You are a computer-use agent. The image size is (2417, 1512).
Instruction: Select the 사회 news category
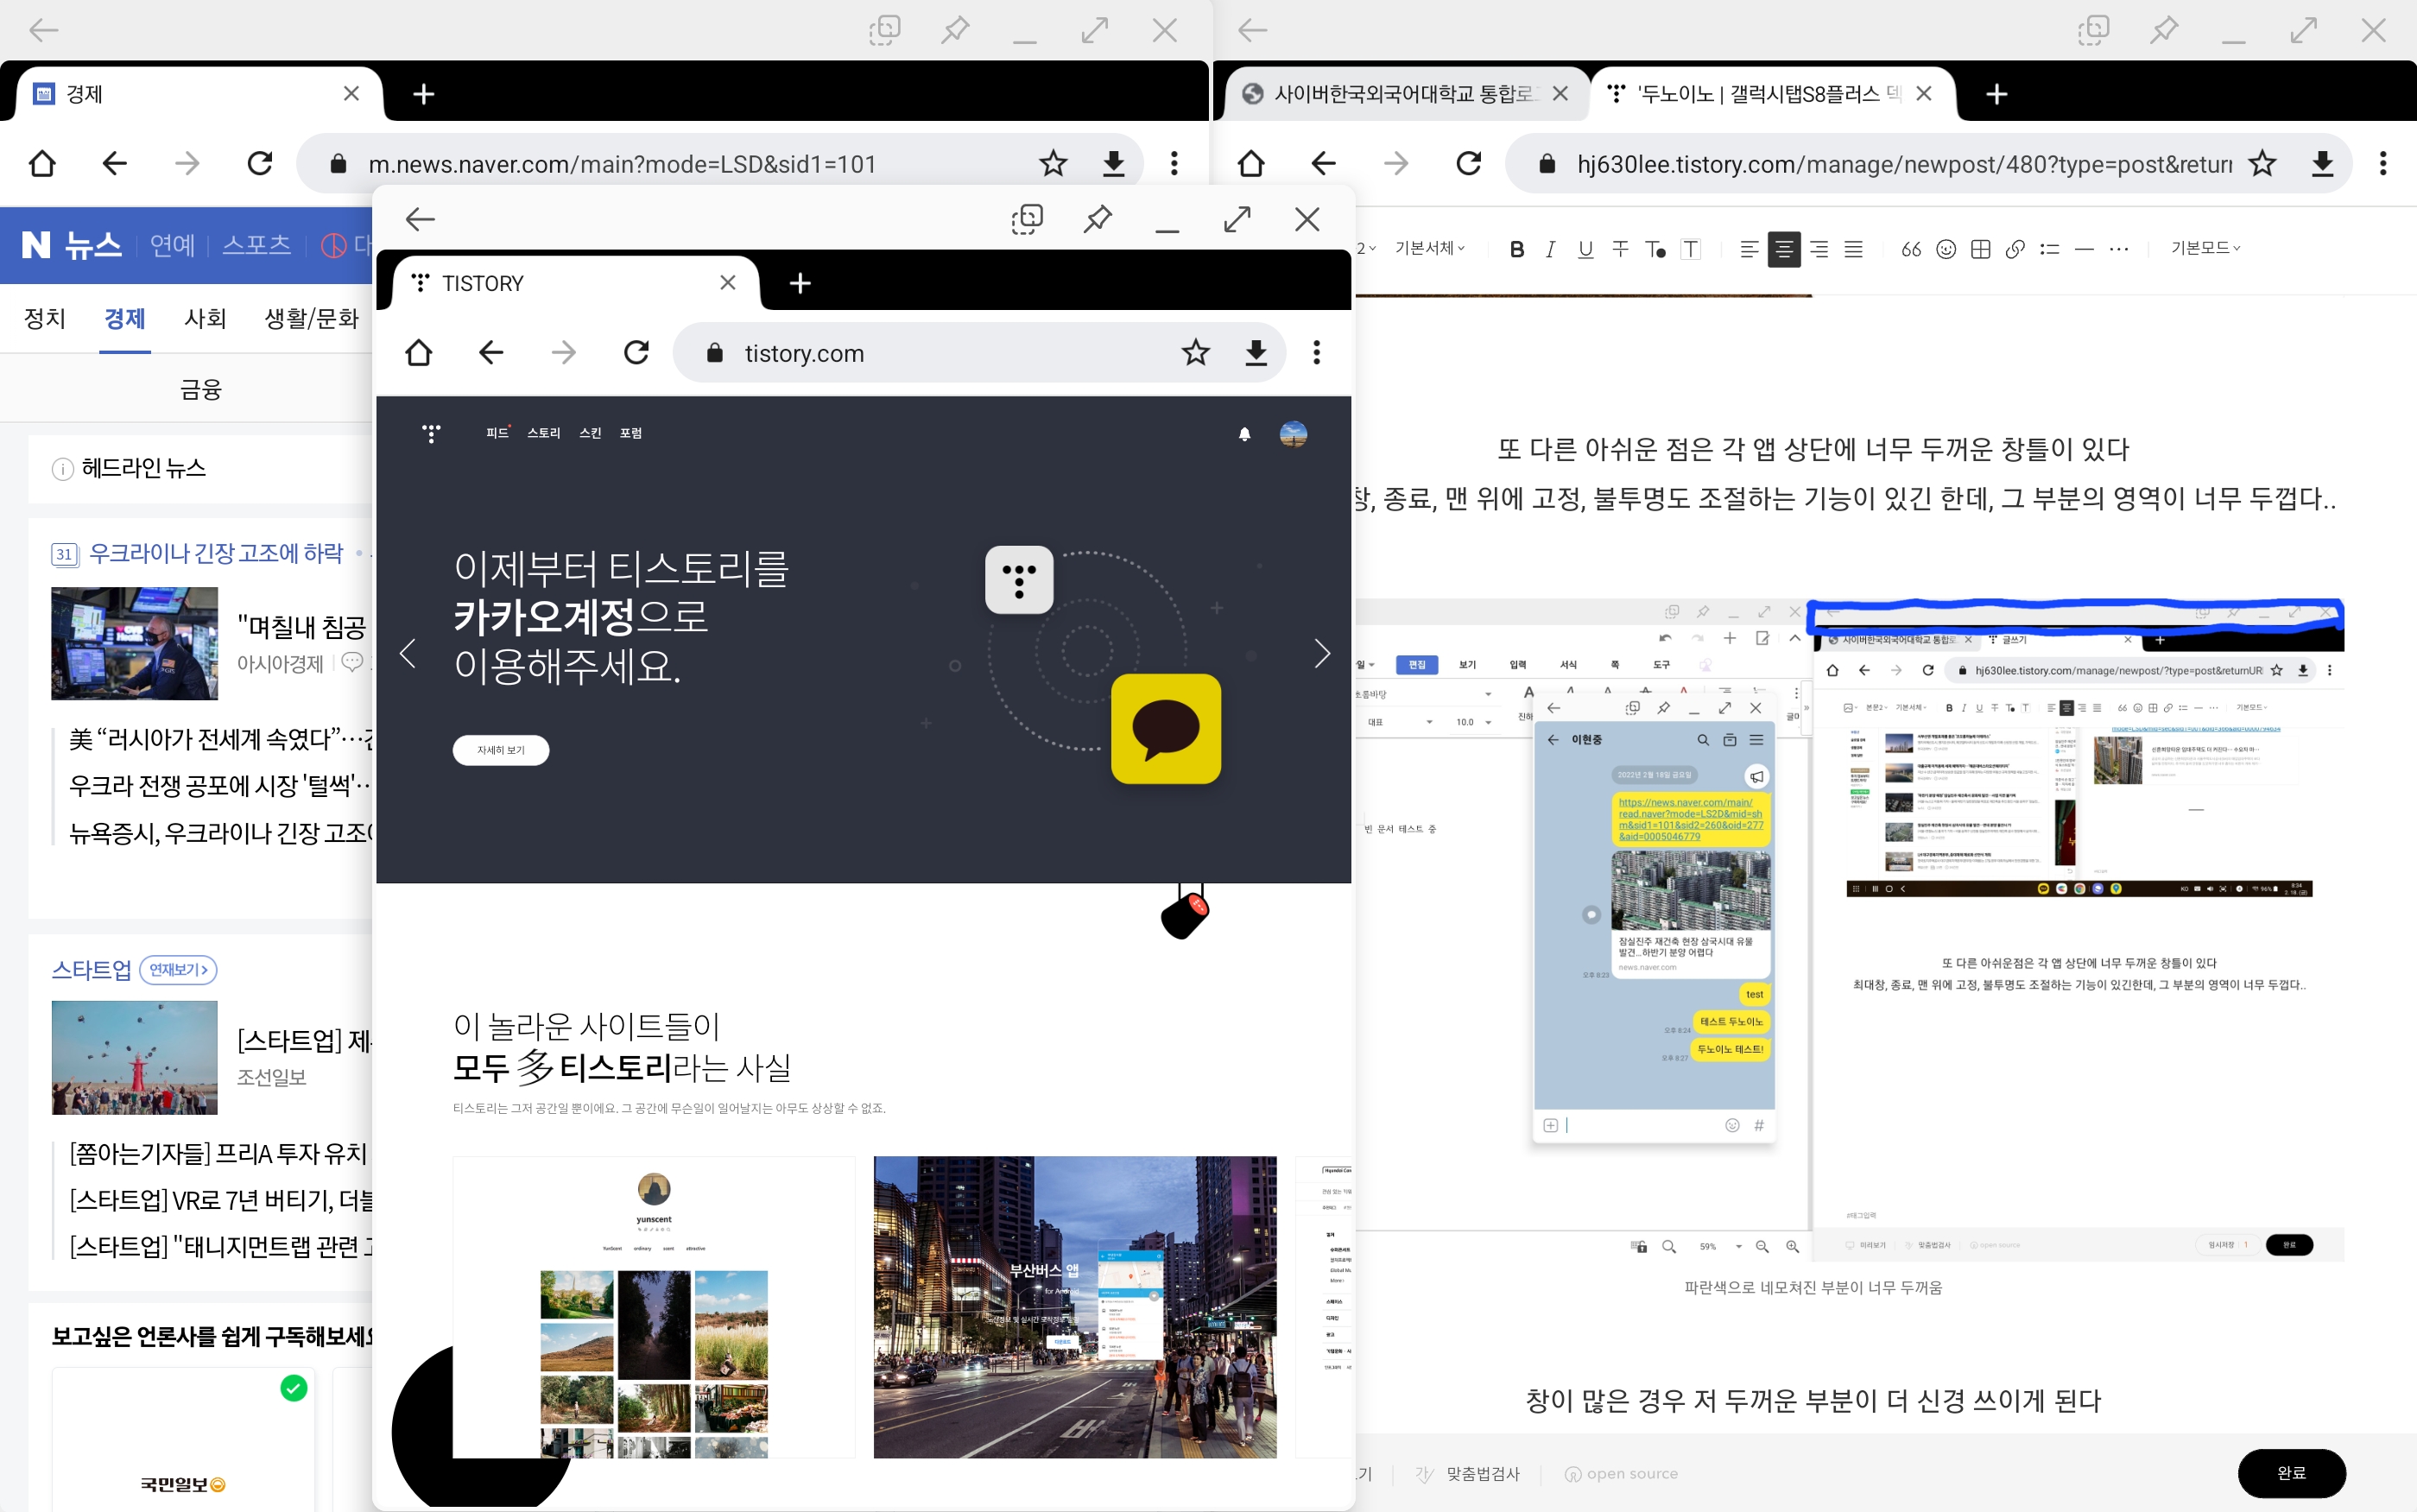205,319
